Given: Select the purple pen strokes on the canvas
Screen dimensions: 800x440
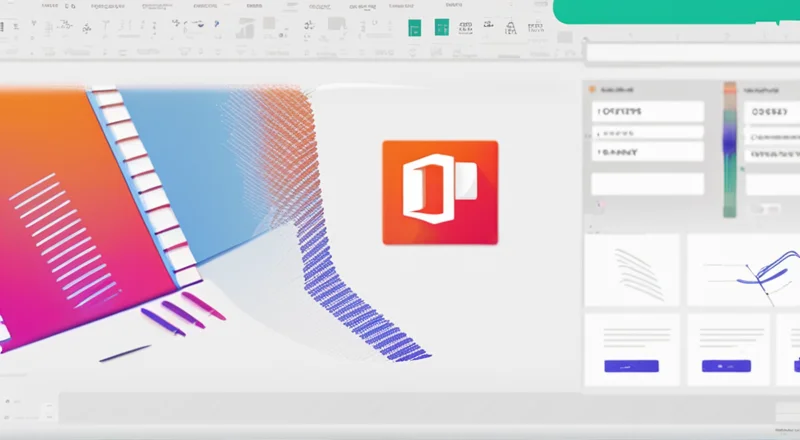Looking at the screenshot, I should [175, 313].
